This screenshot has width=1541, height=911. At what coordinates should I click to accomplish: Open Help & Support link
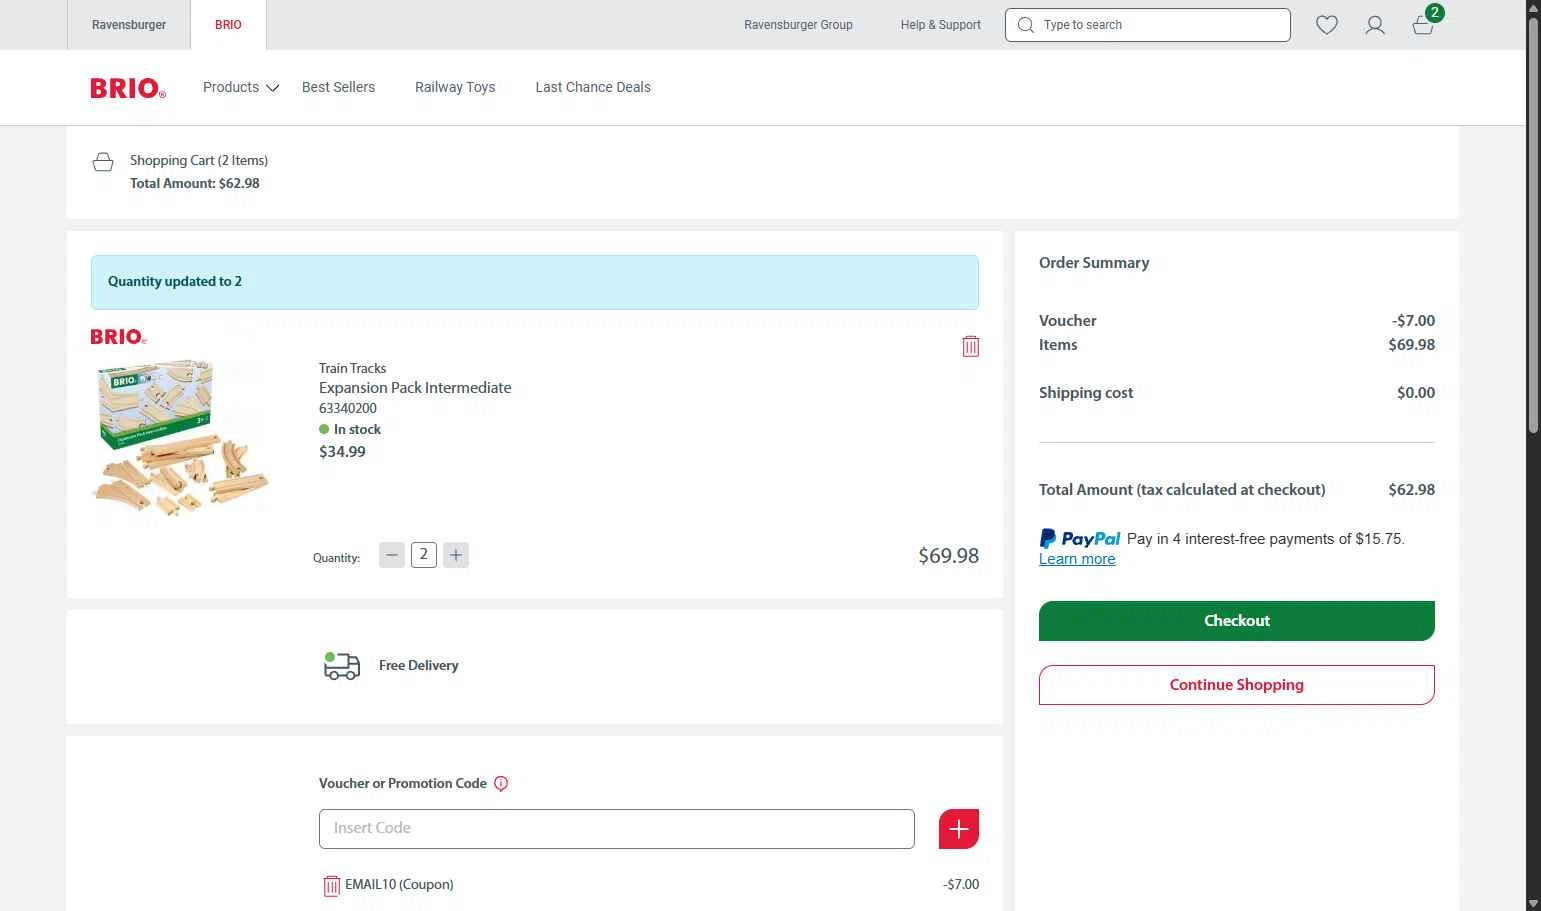pos(940,25)
